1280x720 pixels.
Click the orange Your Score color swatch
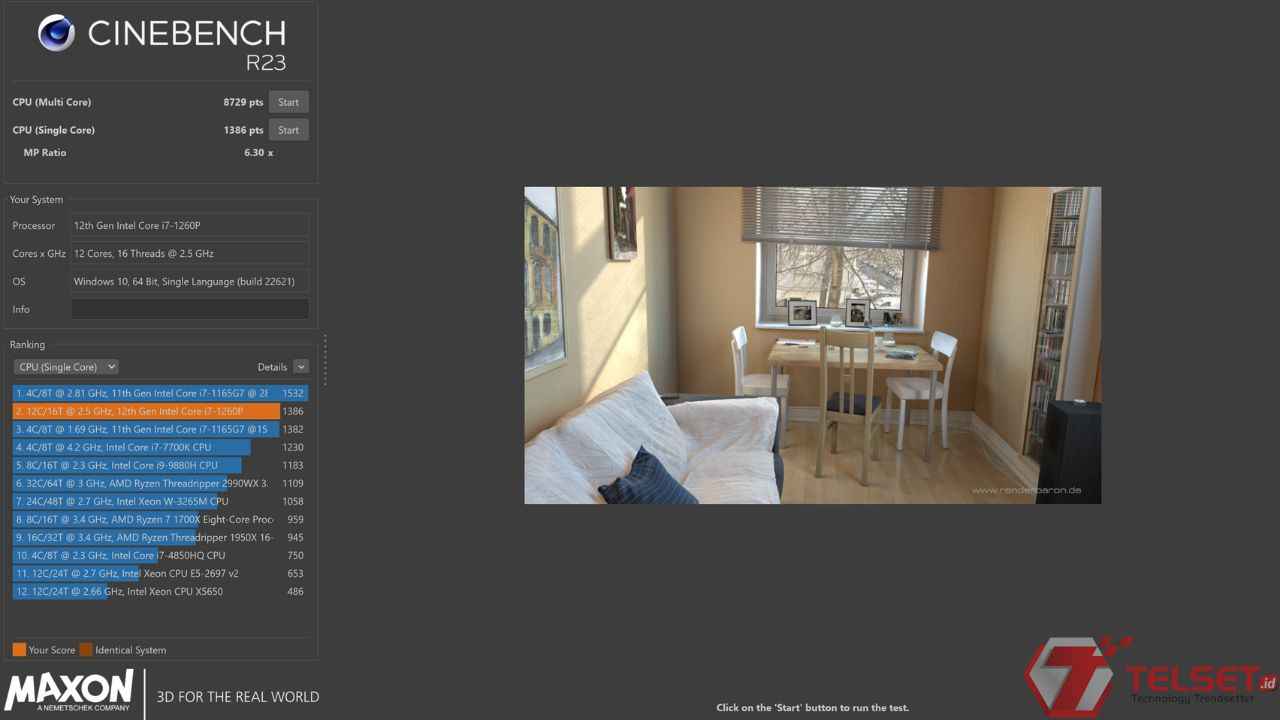(19, 650)
